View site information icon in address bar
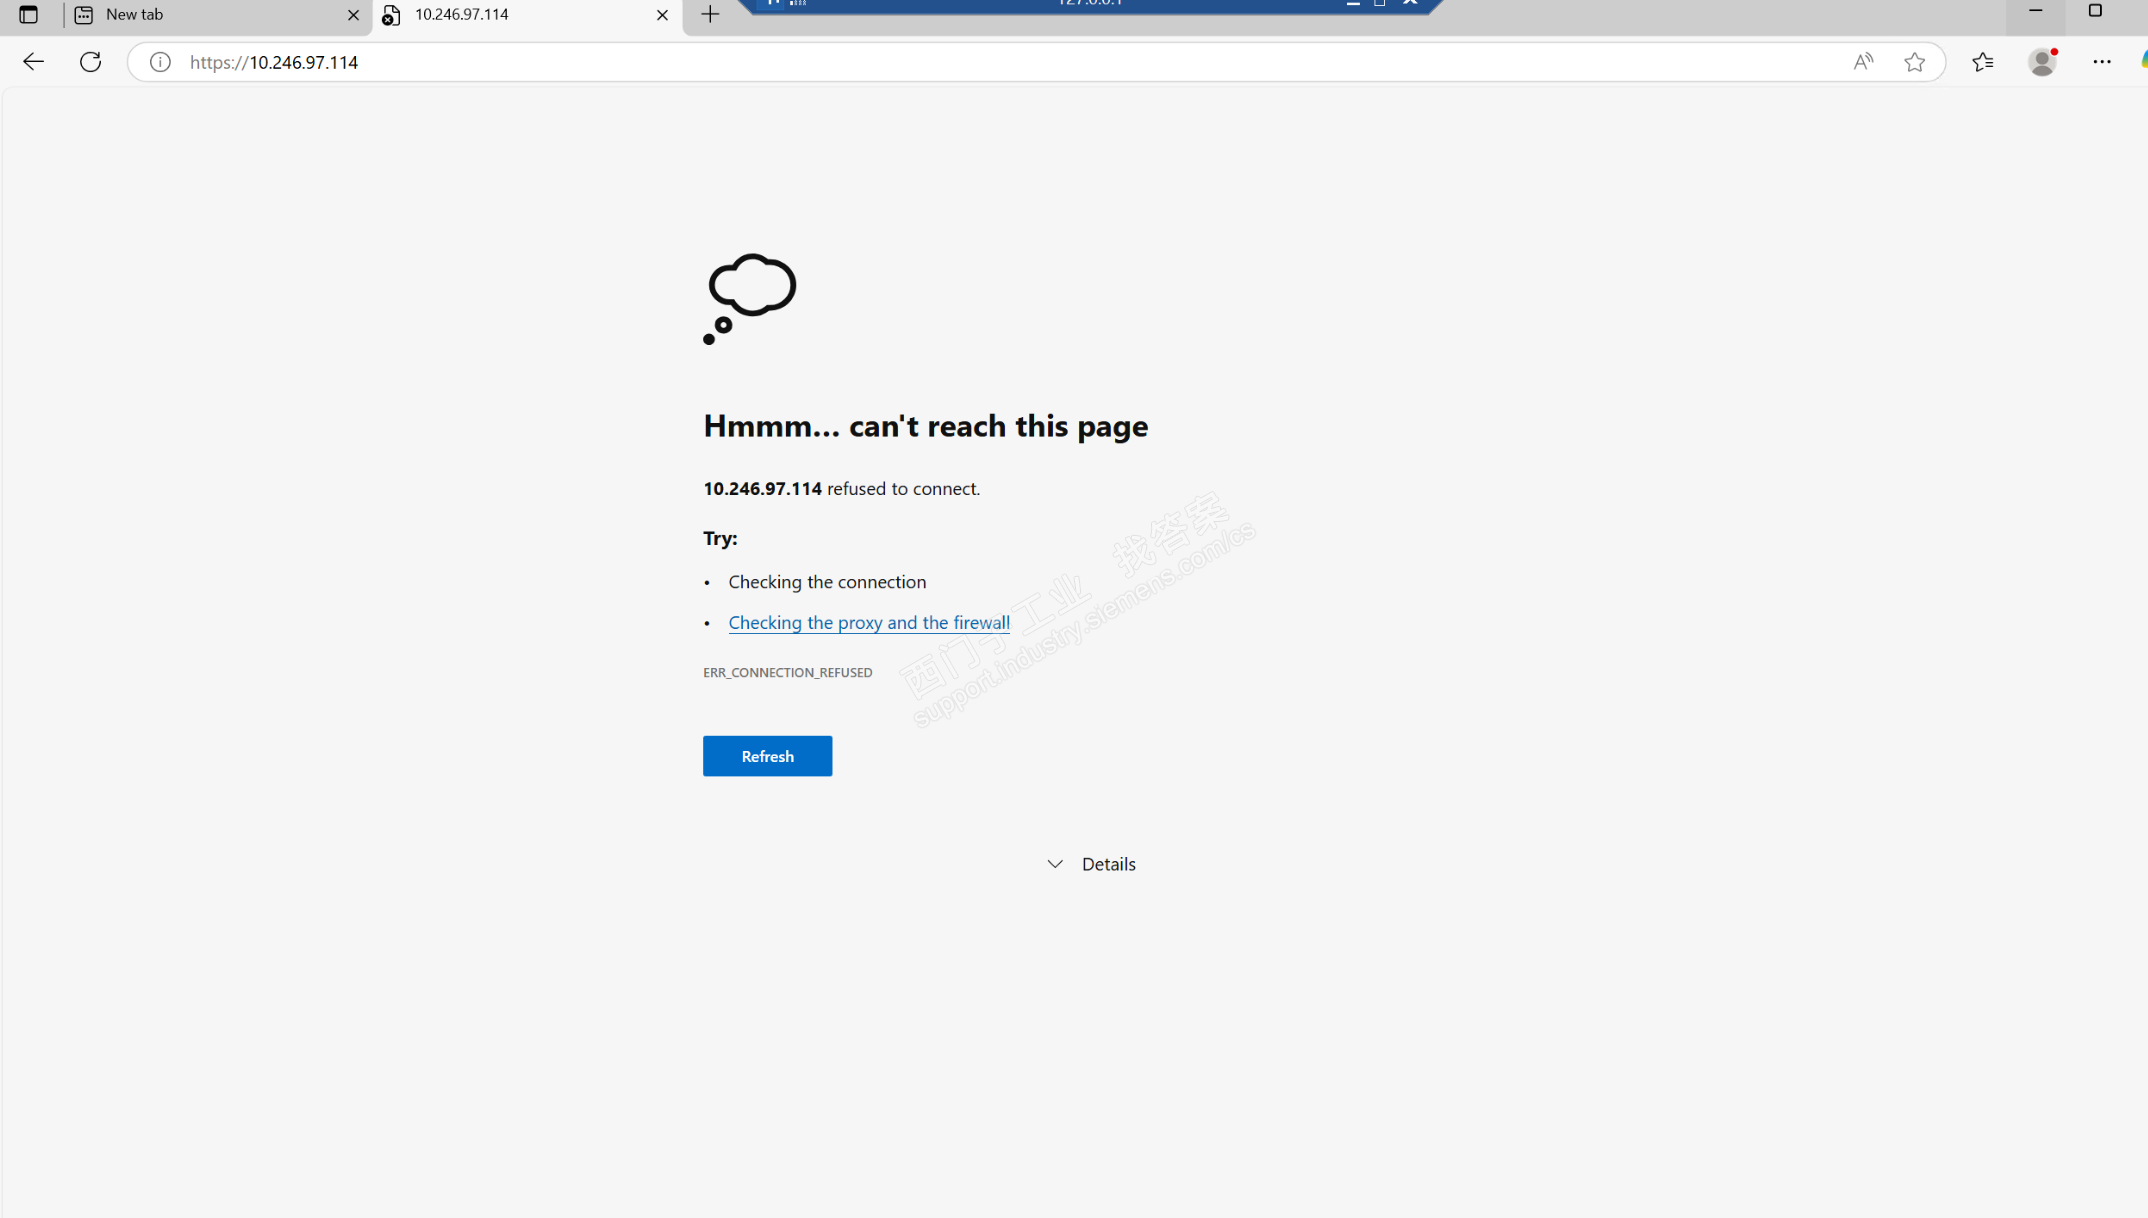Screen dimensions: 2148x1218 160,62
